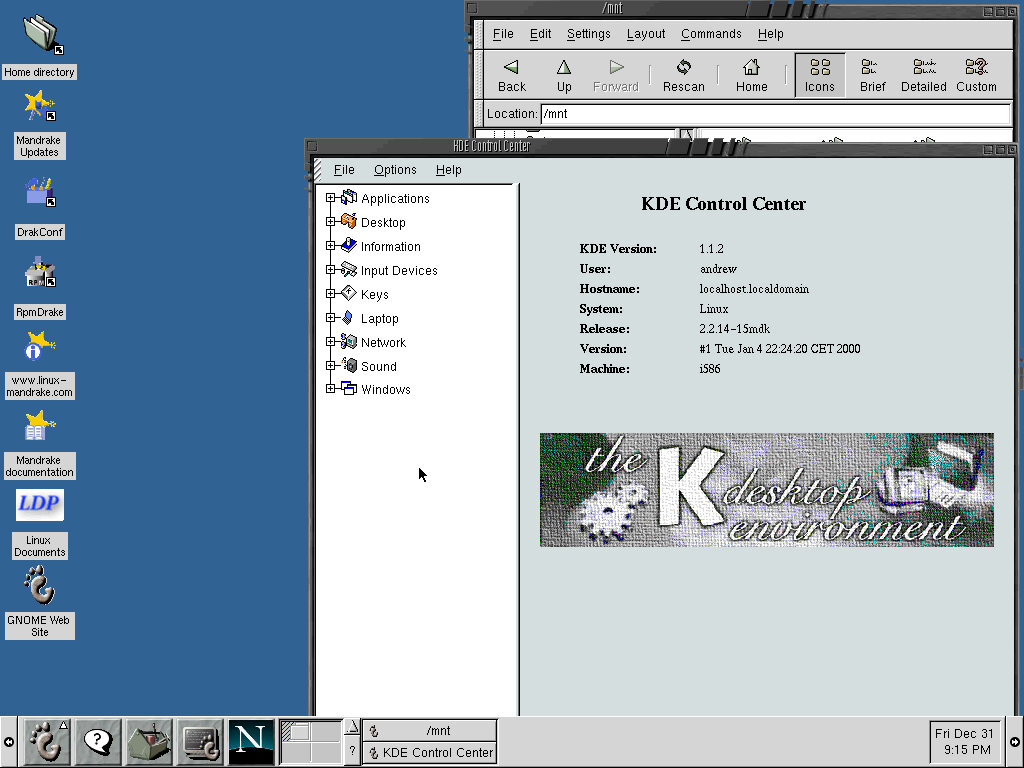Click the Back navigation arrow in file manager

tap(511, 73)
